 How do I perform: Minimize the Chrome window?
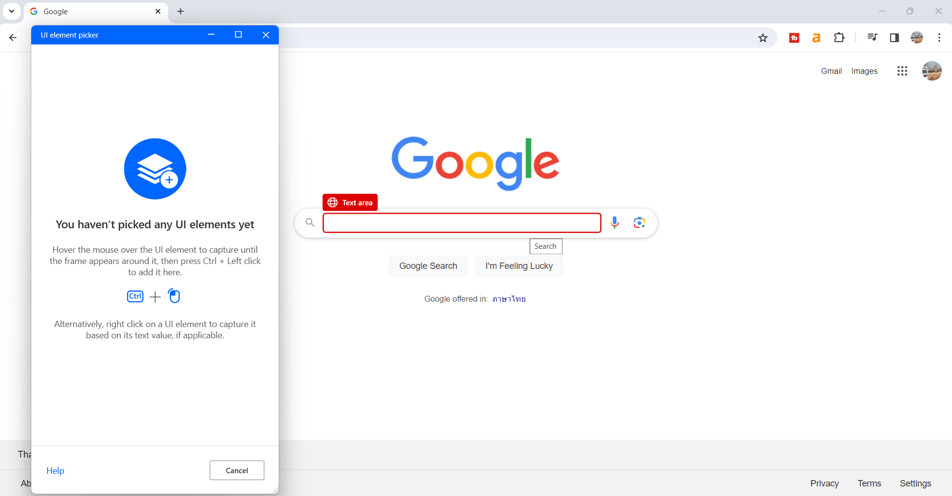click(x=882, y=11)
